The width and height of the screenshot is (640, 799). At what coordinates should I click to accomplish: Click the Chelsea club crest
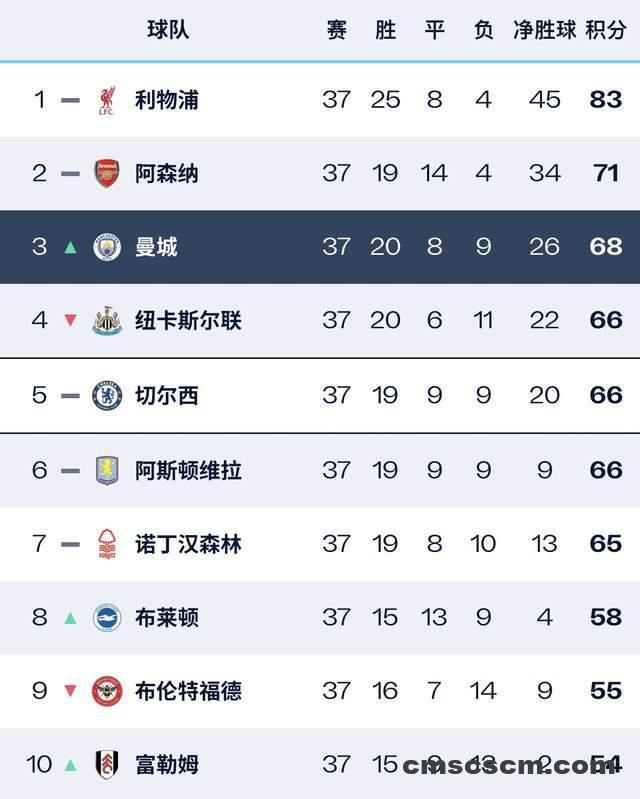click(x=107, y=395)
